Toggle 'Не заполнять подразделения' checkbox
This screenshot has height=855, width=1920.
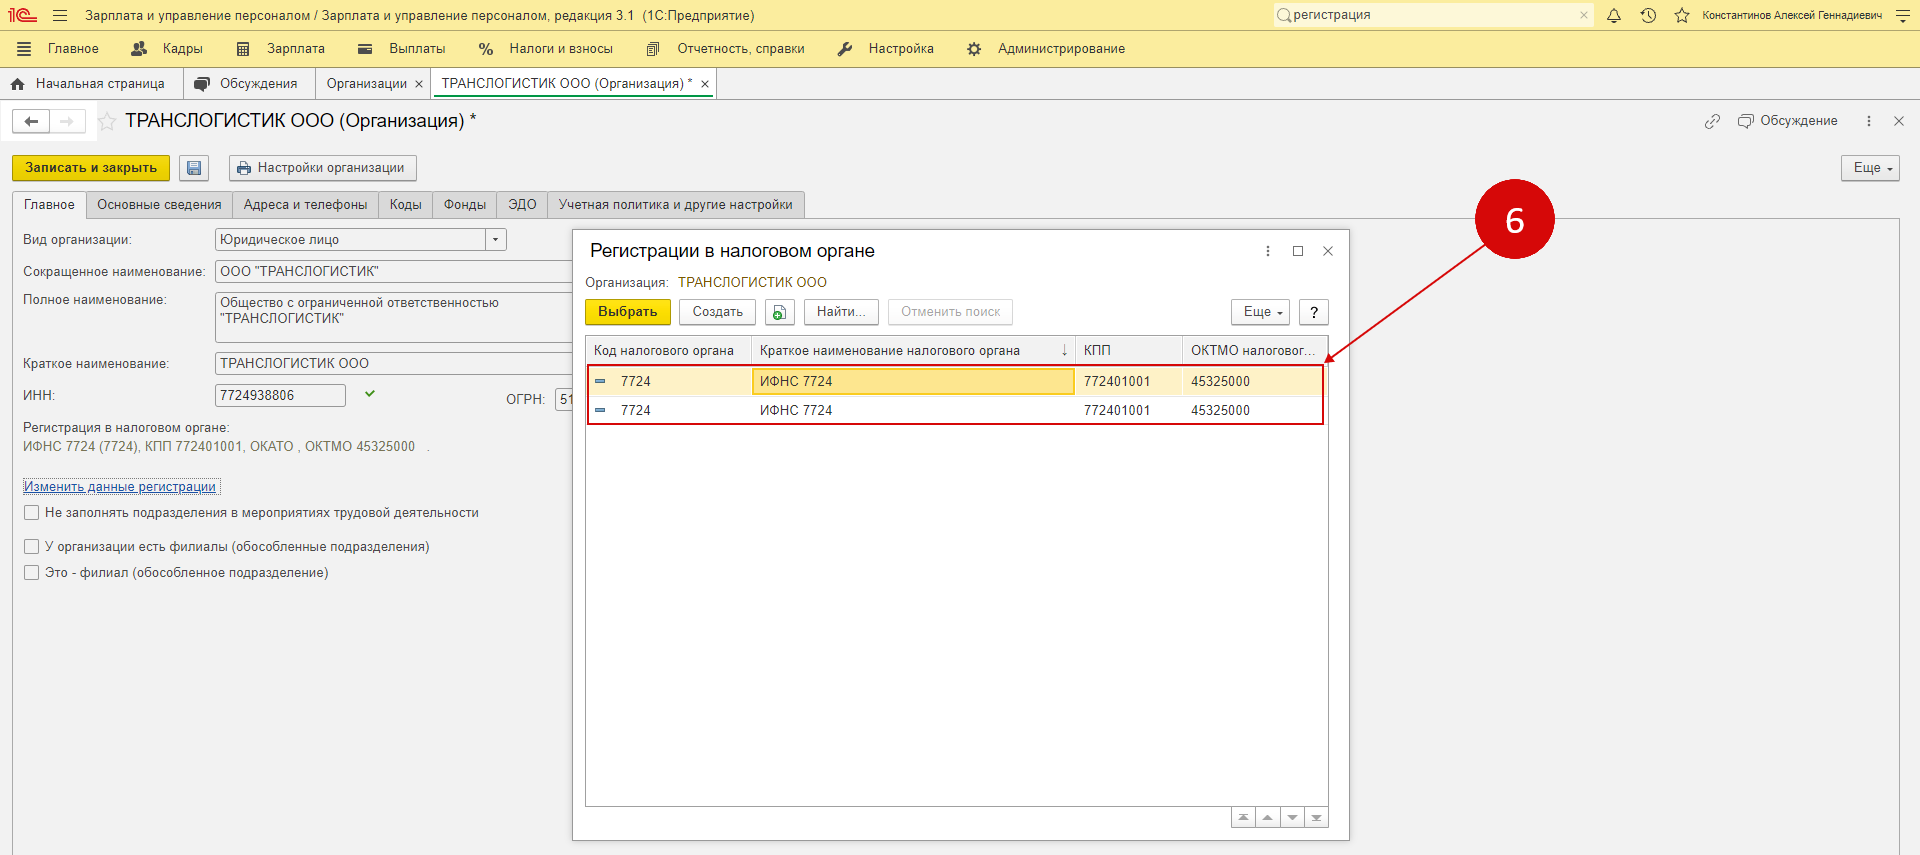[32, 513]
